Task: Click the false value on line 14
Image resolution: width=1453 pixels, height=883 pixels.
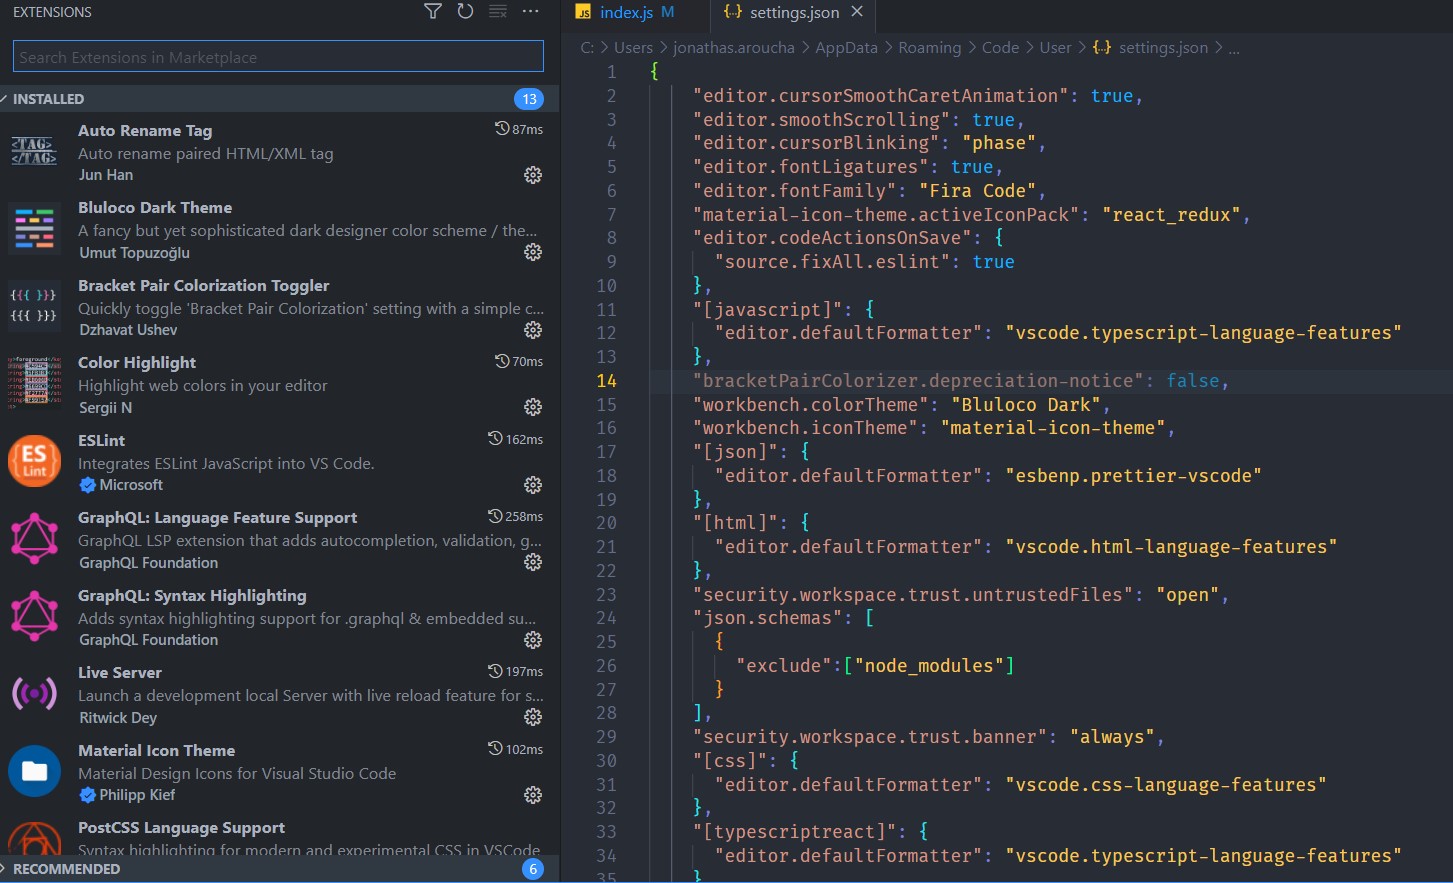Action: pos(1193,381)
